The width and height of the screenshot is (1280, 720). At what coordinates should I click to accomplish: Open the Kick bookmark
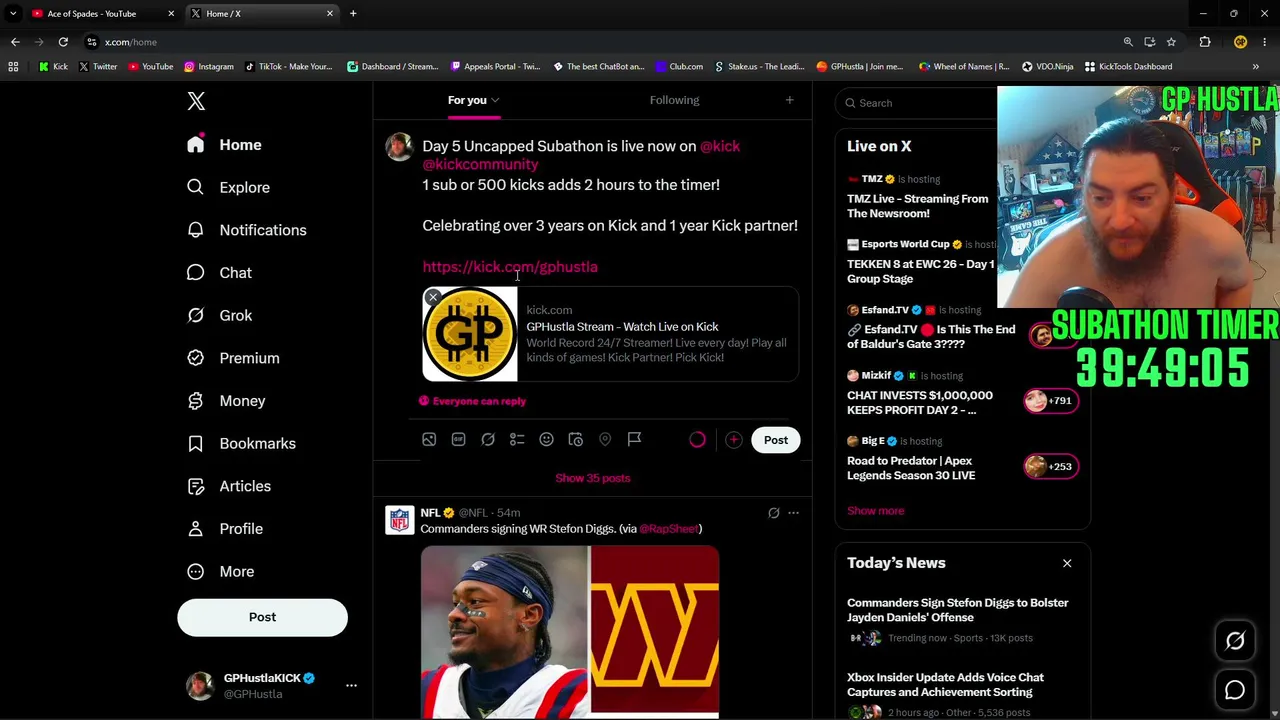point(53,67)
